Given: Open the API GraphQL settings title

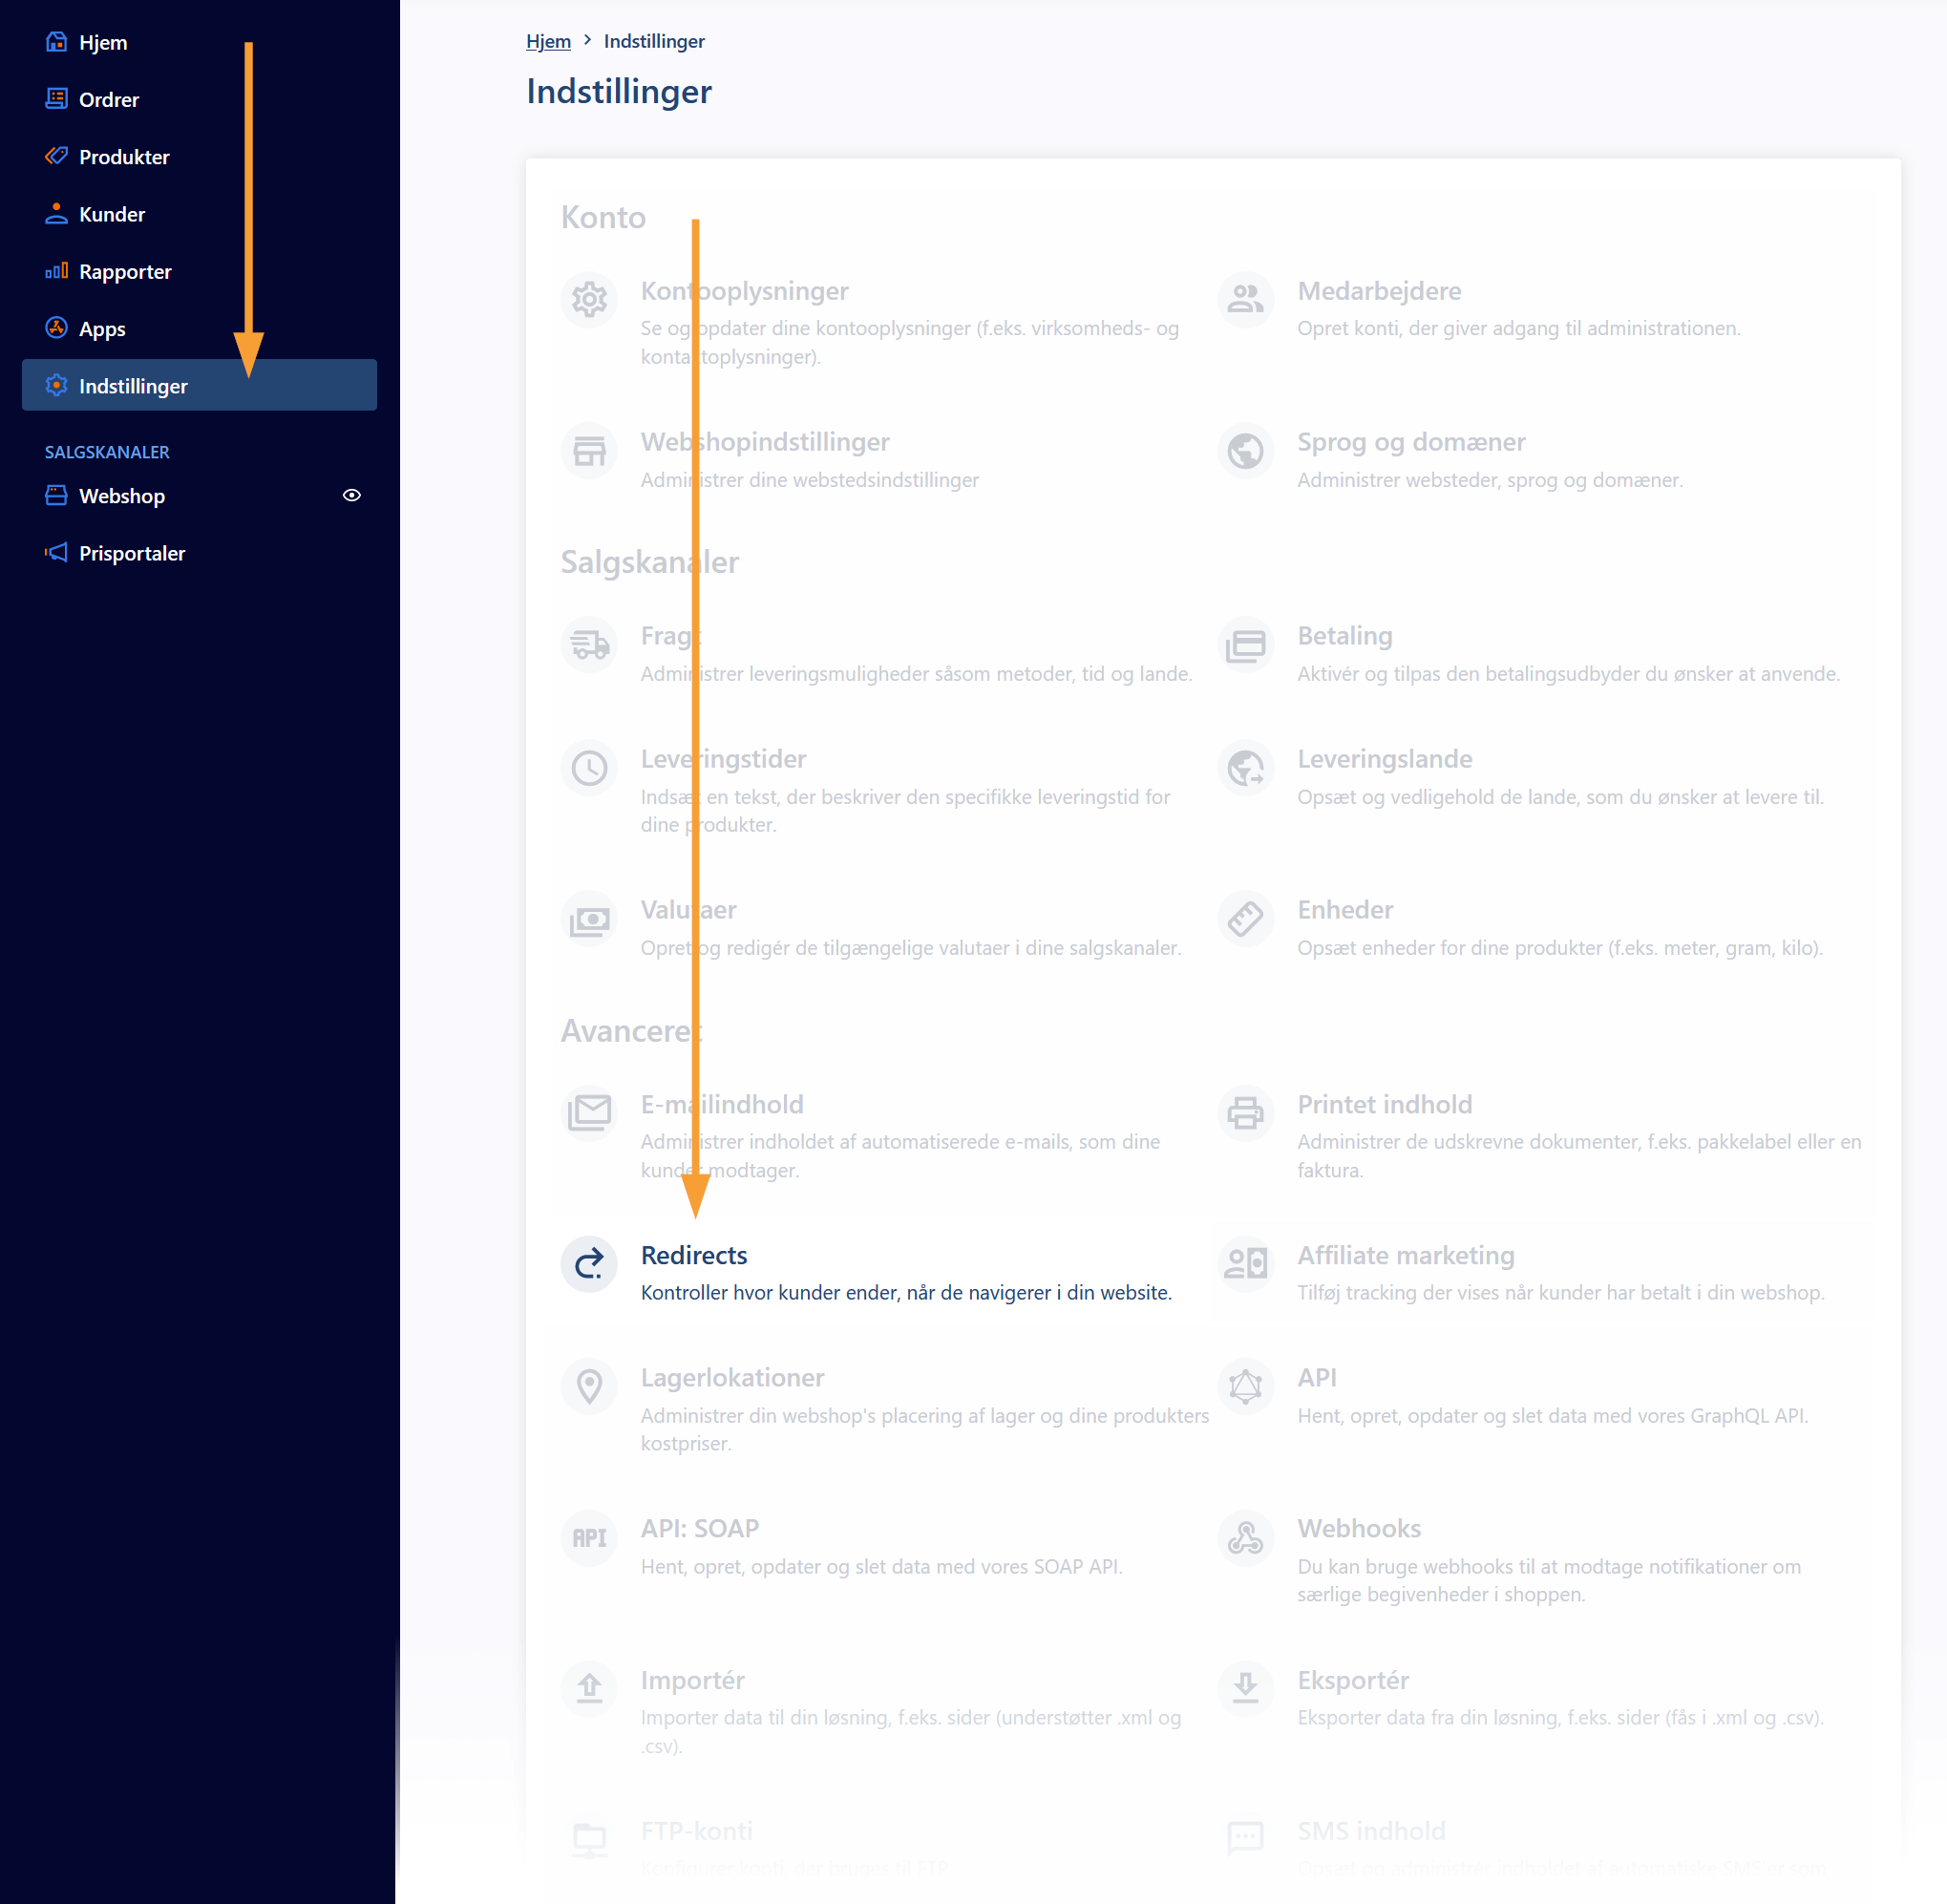Looking at the screenshot, I should click(x=1316, y=1377).
